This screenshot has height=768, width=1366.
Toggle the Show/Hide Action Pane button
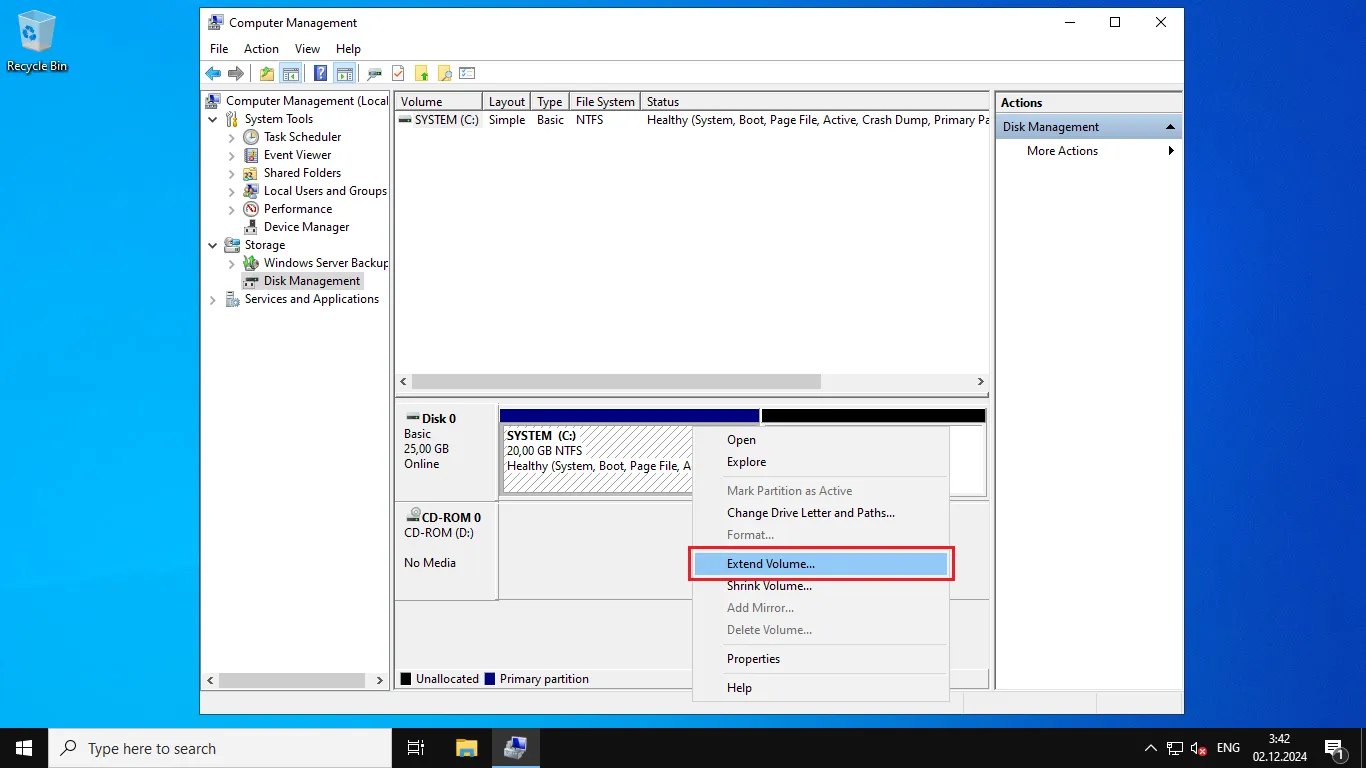[x=344, y=73]
